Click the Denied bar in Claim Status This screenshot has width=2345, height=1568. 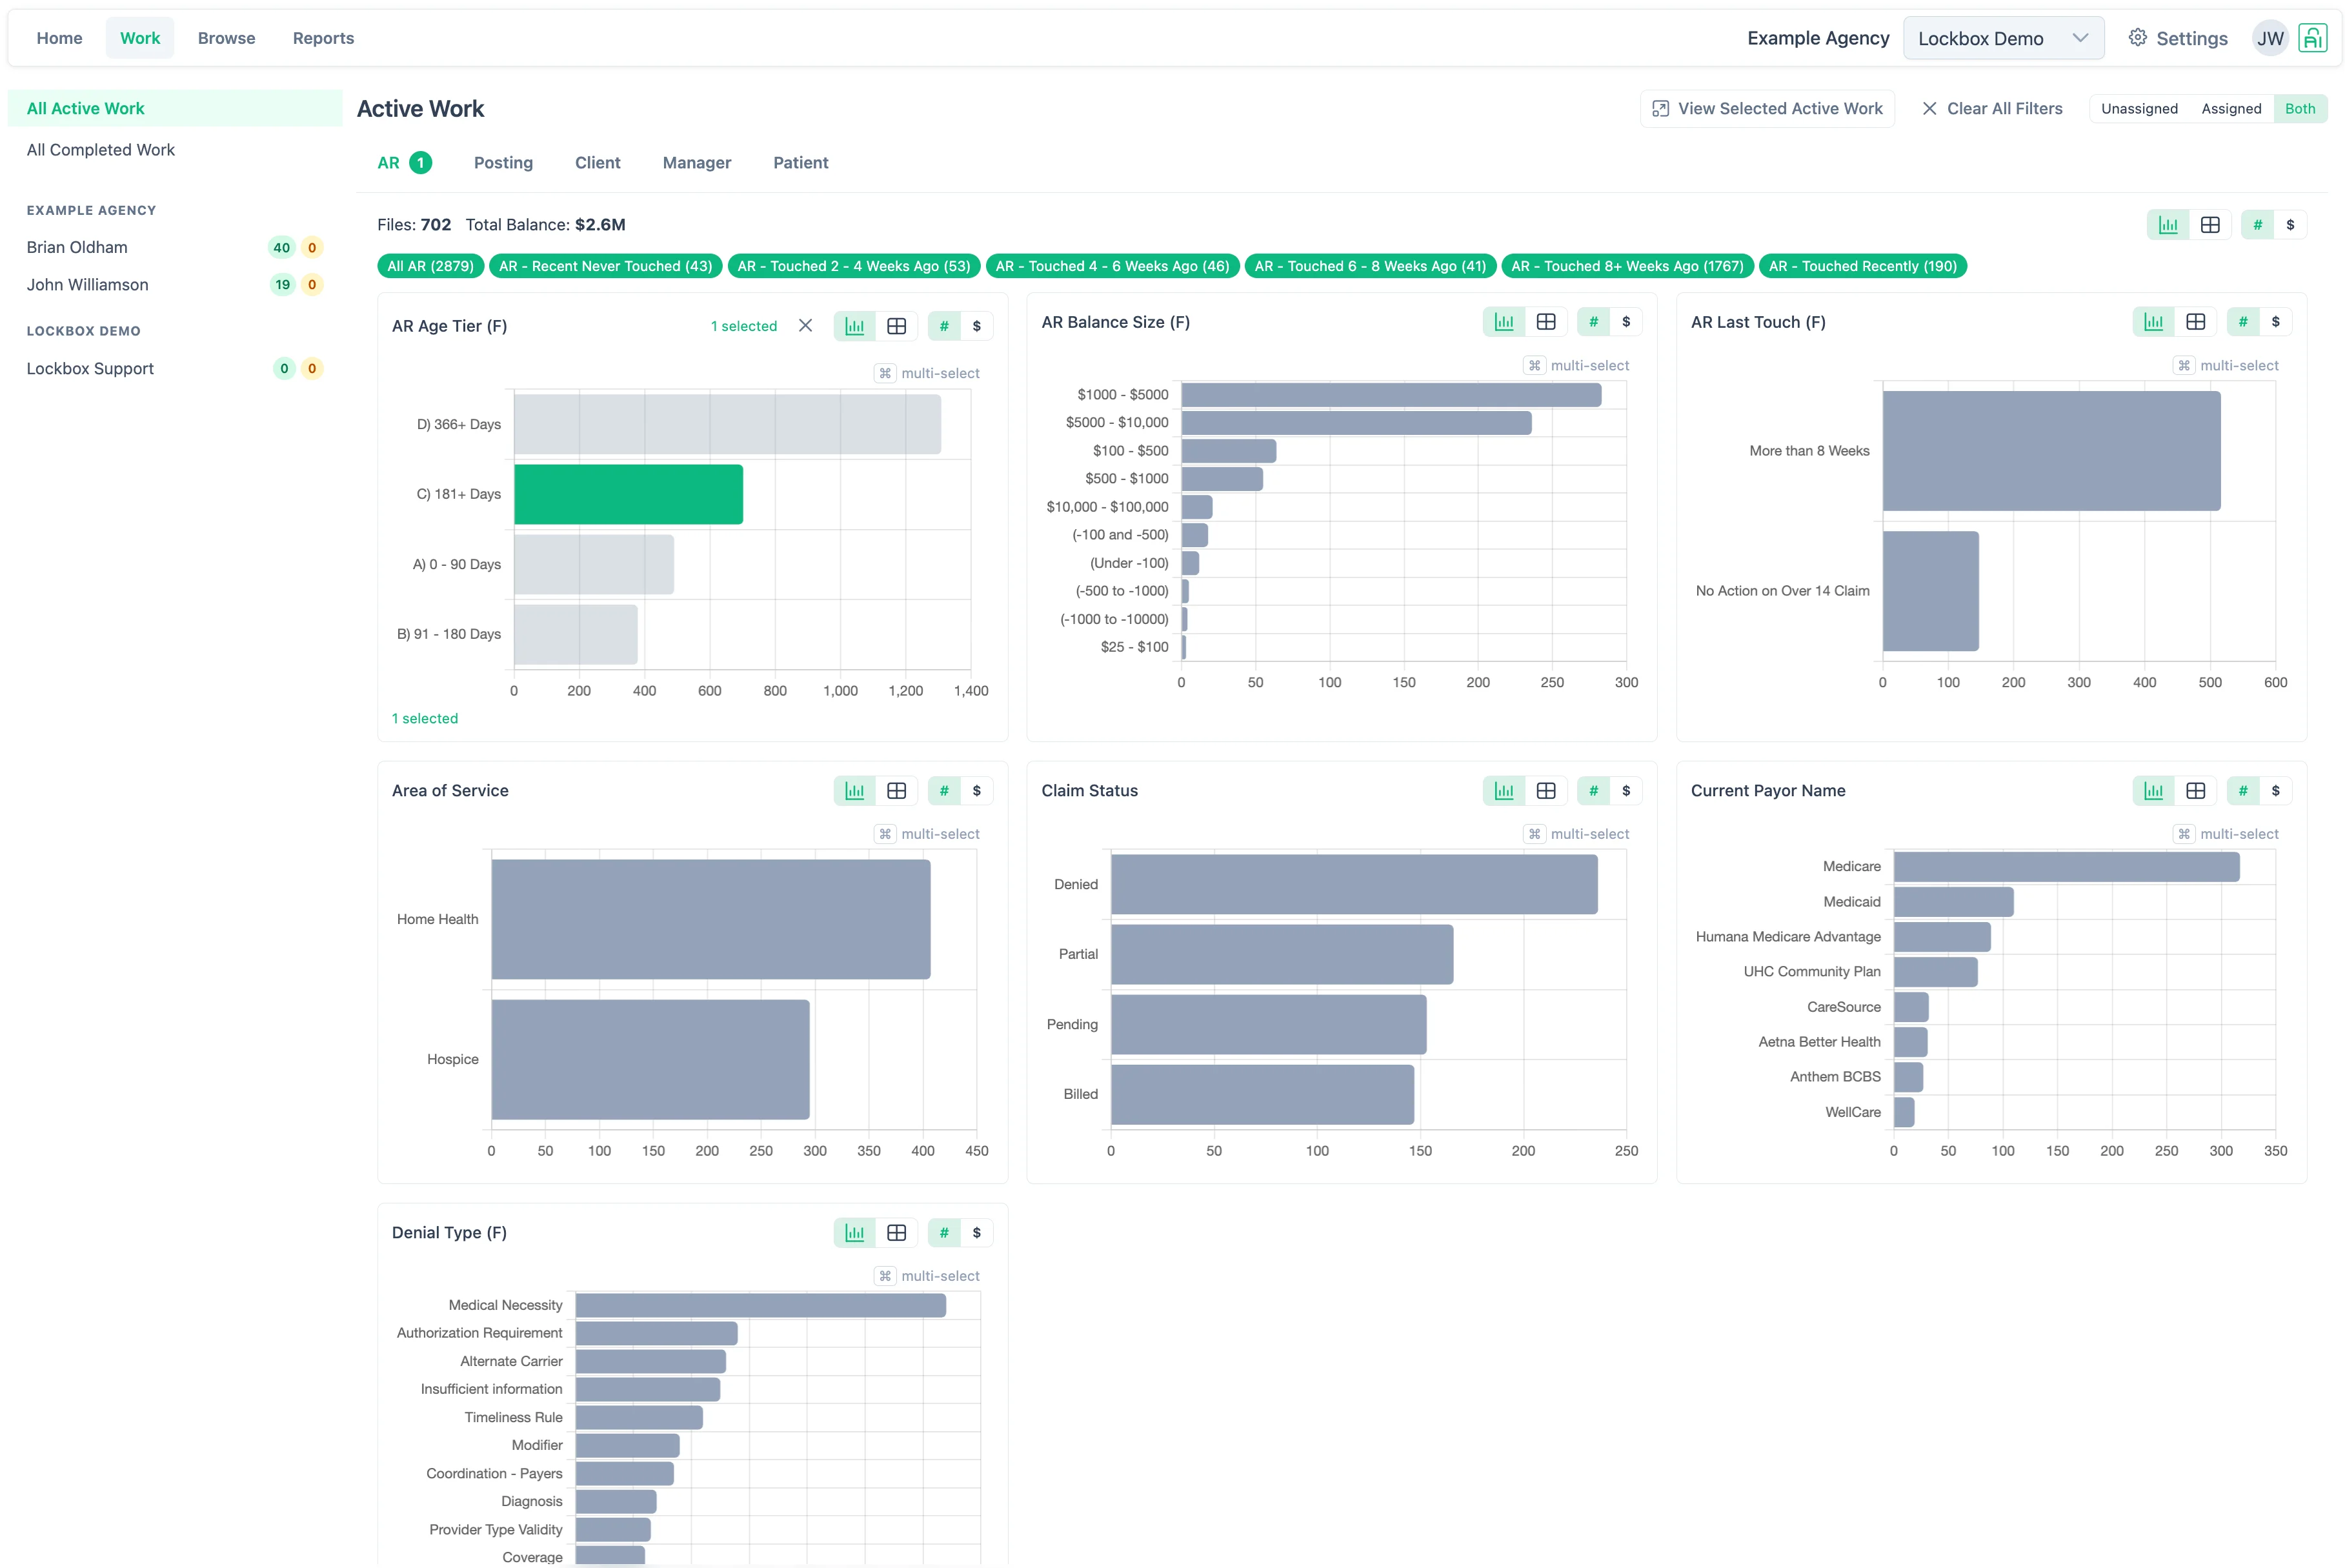click(x=1354, y=884)
